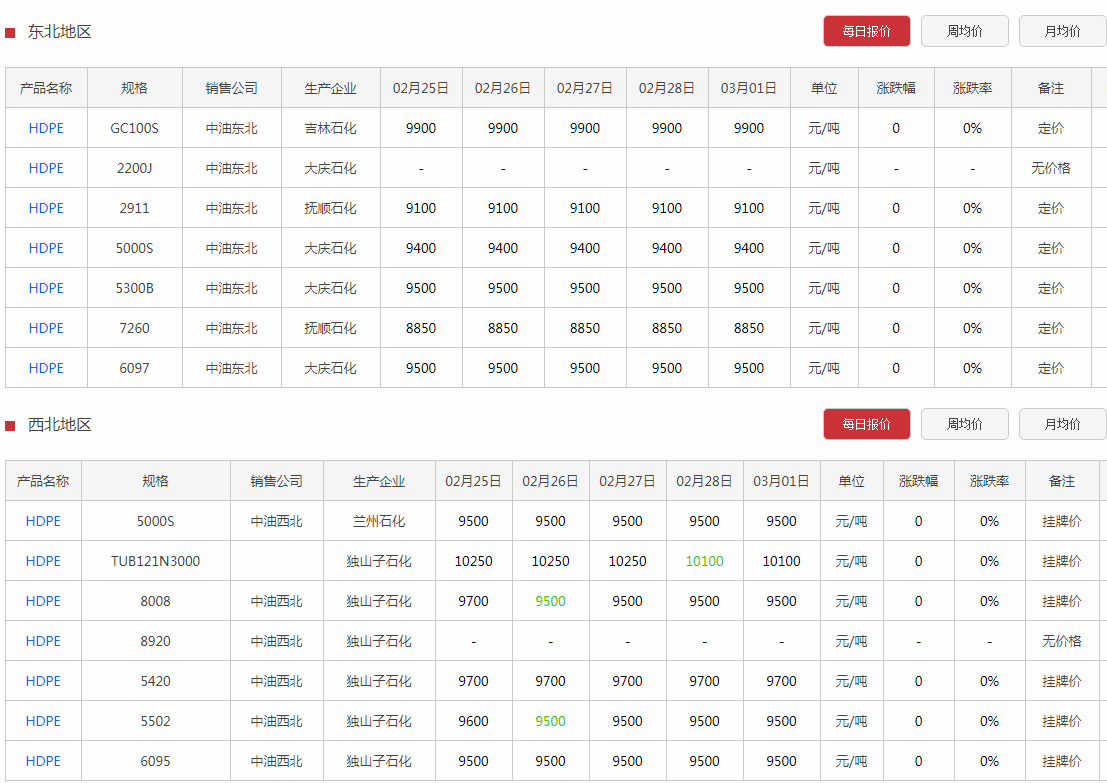Switch to 月均价 in 西北地区 section
The image size is (1107, 783).
pyautogui.click(x=1063, y=424)
